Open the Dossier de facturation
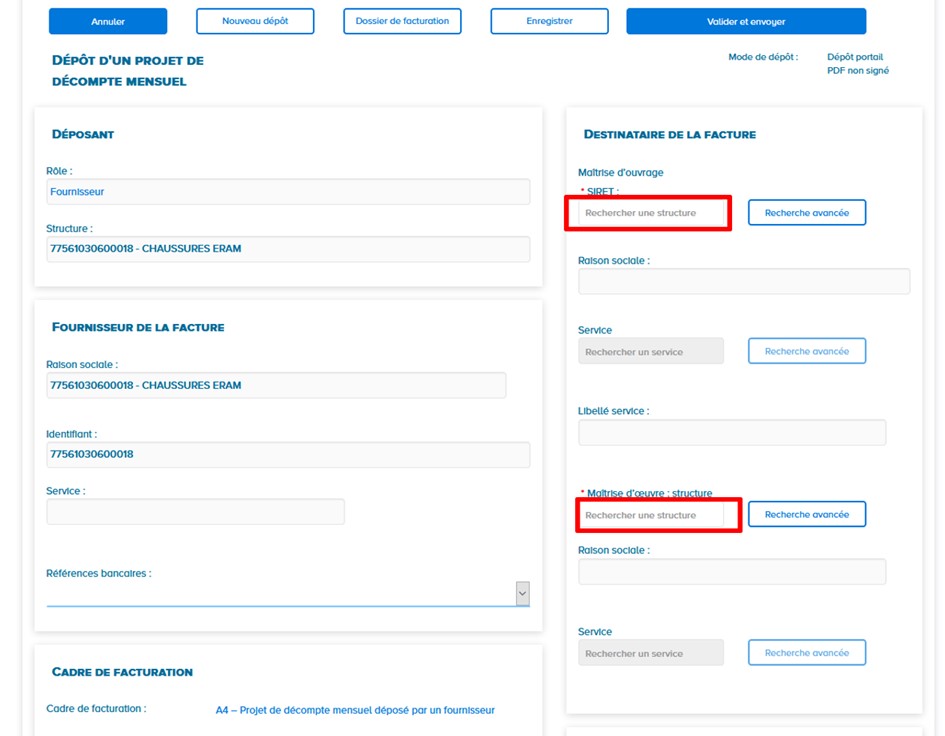945x736 pixels. pyautogui.click(x=402, y=20)
